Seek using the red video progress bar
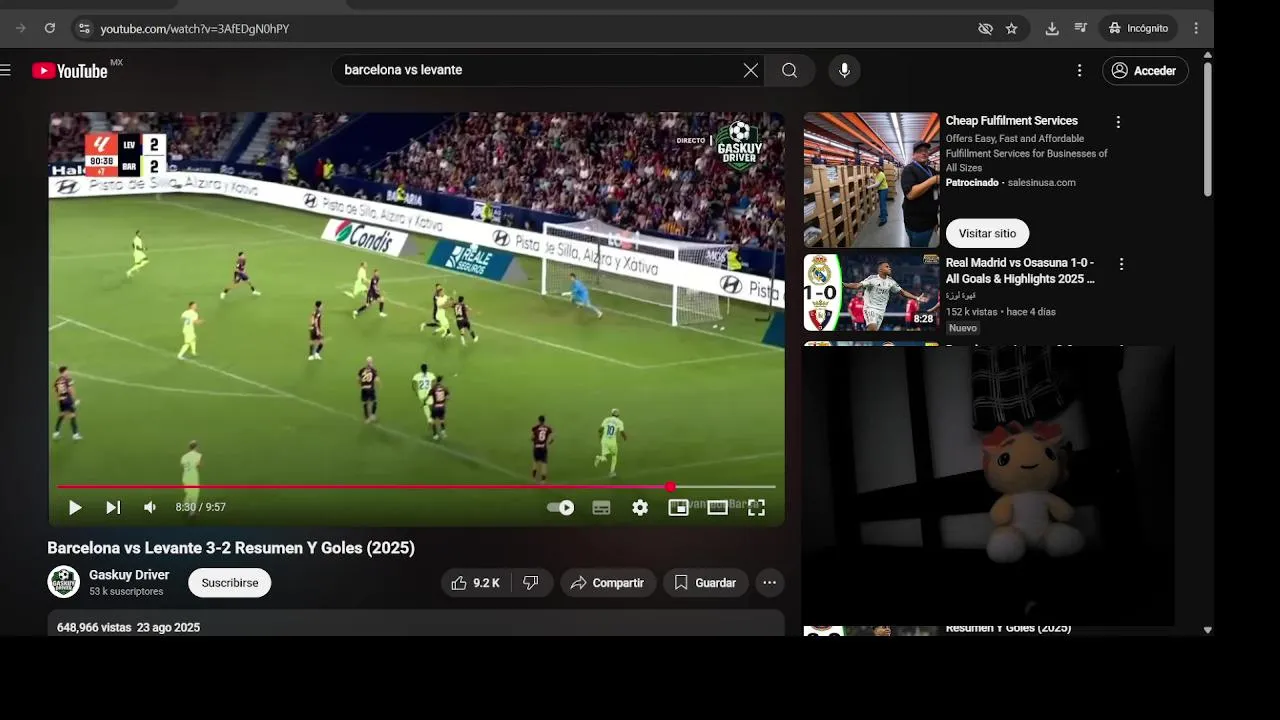 416,487
